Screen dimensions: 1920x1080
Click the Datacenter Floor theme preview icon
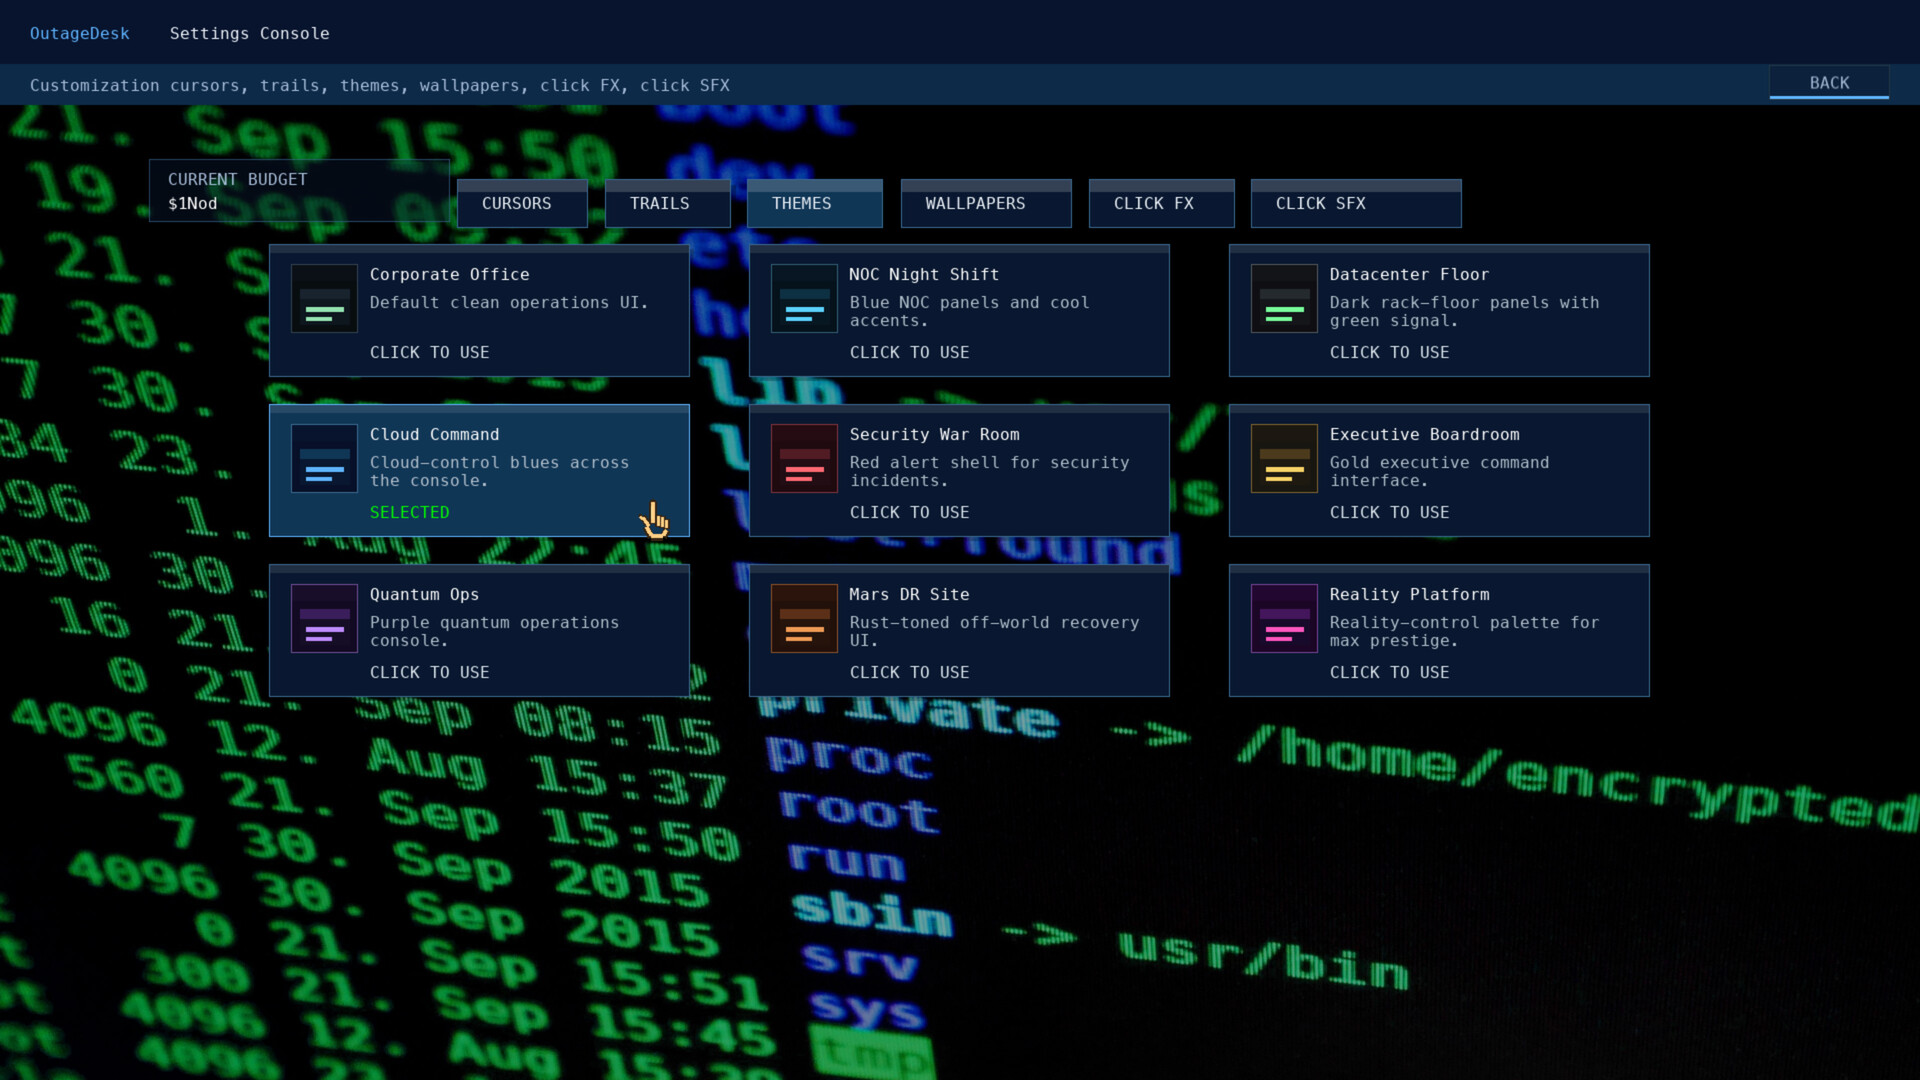(x=1284, y=298)
